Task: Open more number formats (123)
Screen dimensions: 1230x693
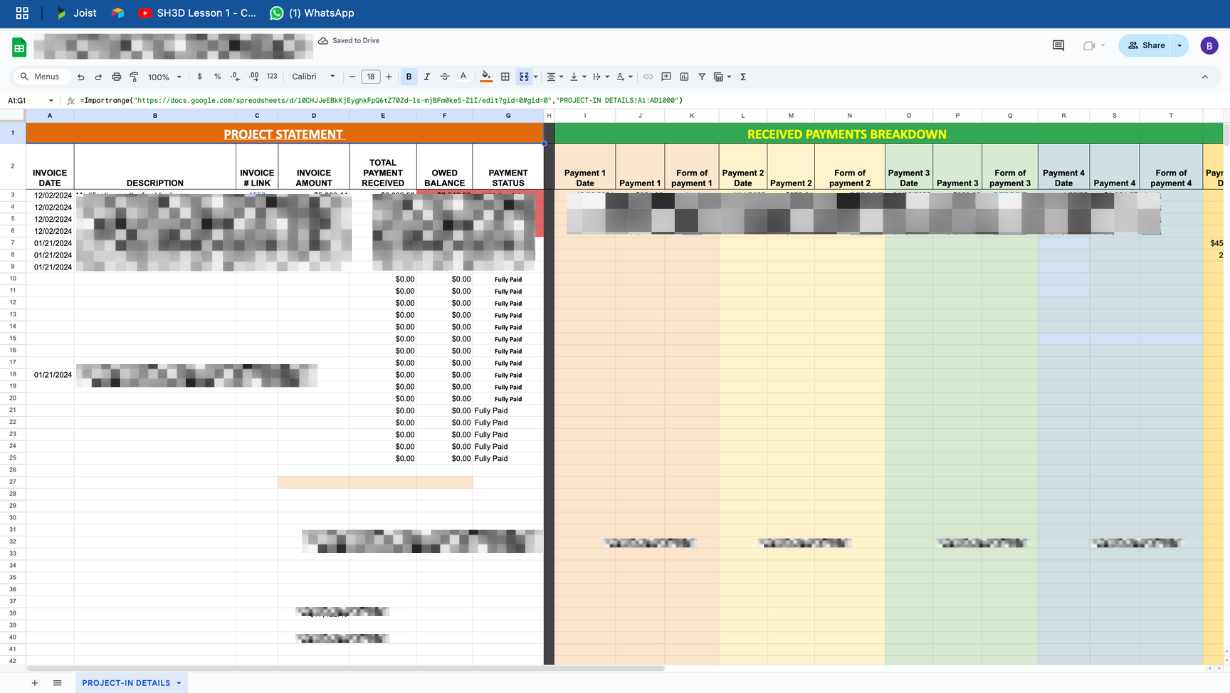Action: click(272, 77)
